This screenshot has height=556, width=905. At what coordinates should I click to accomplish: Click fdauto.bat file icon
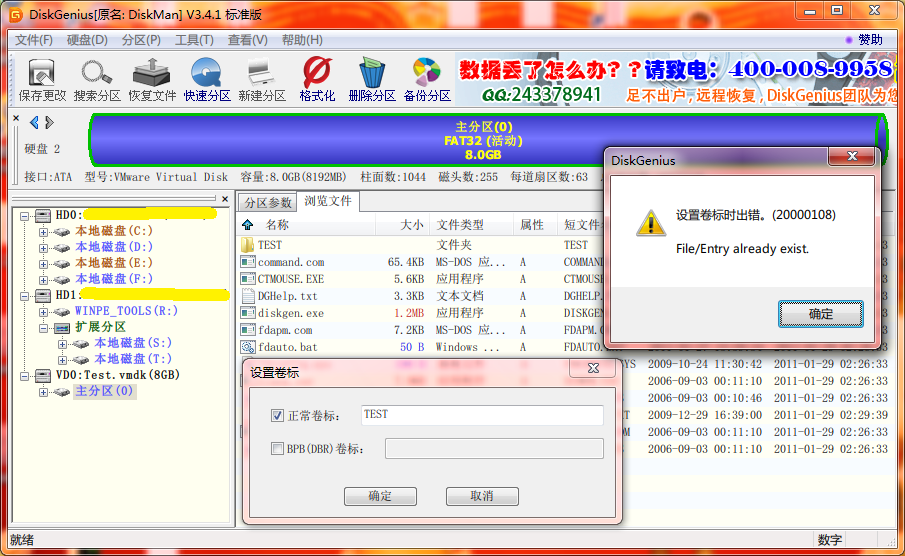[x=248, y=347]
